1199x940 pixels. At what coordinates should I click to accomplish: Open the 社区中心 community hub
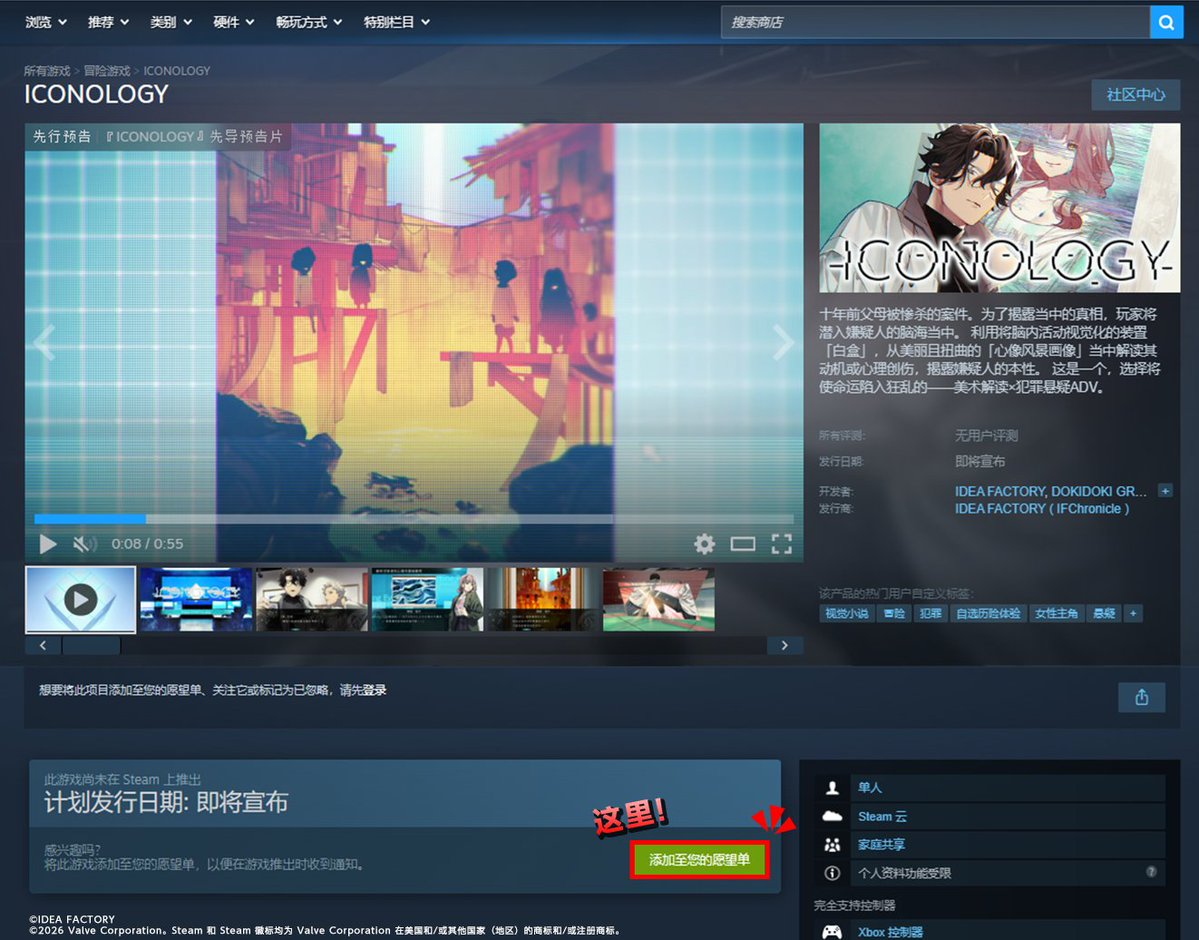coord(1136,95)
